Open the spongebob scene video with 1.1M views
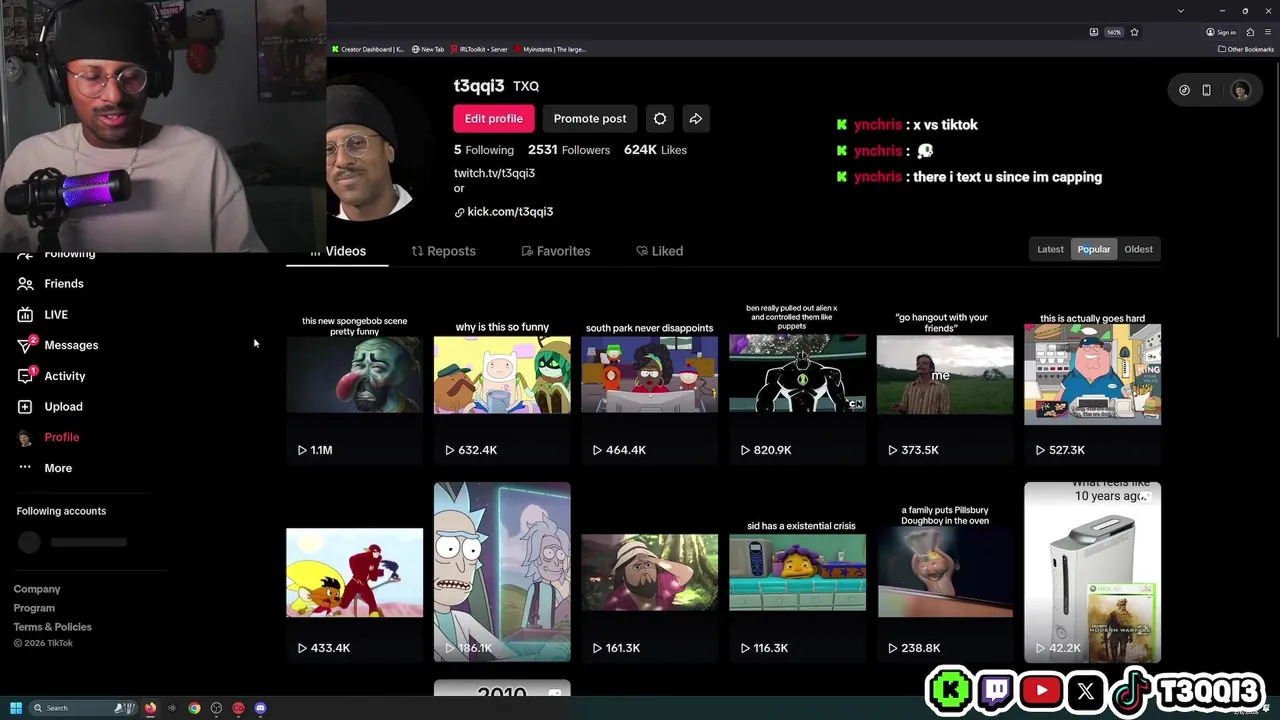The image size is (1280, 720). coord(355,374)
